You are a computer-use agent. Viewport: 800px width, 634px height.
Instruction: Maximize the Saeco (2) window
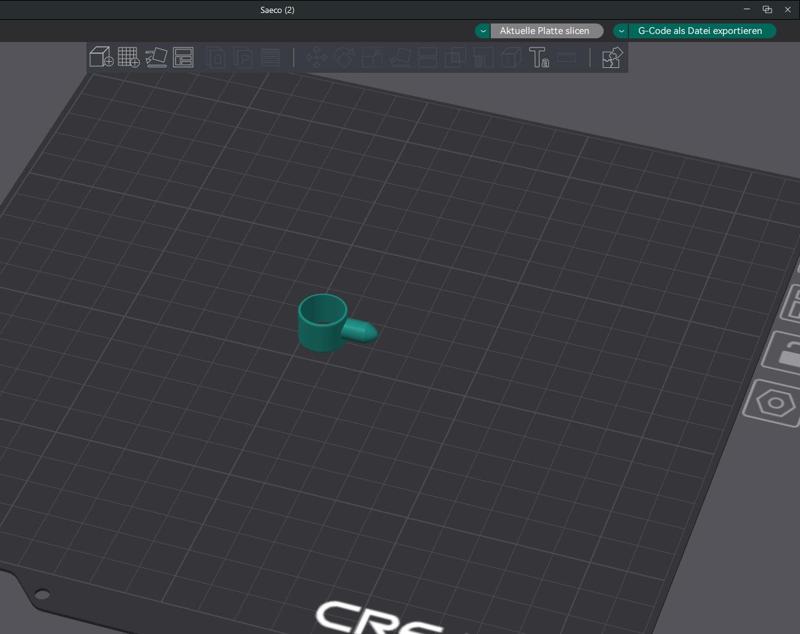(767, 9)
